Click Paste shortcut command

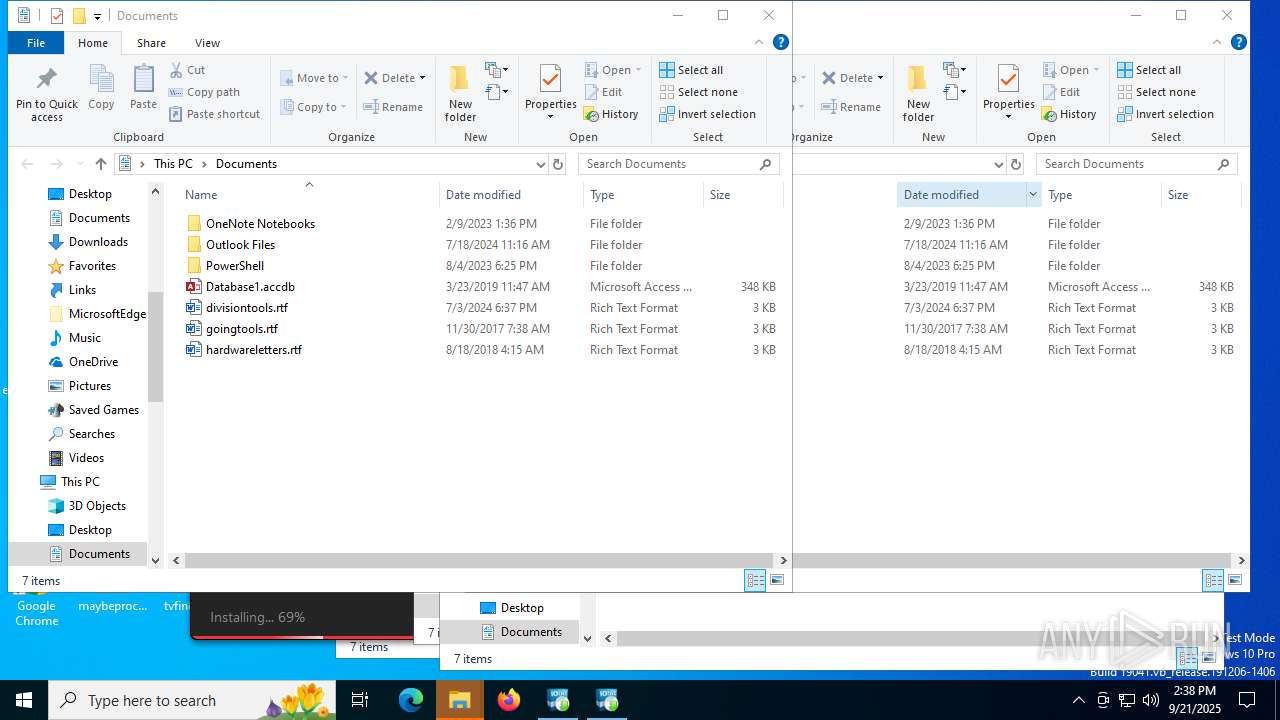[x=214, y=114]
